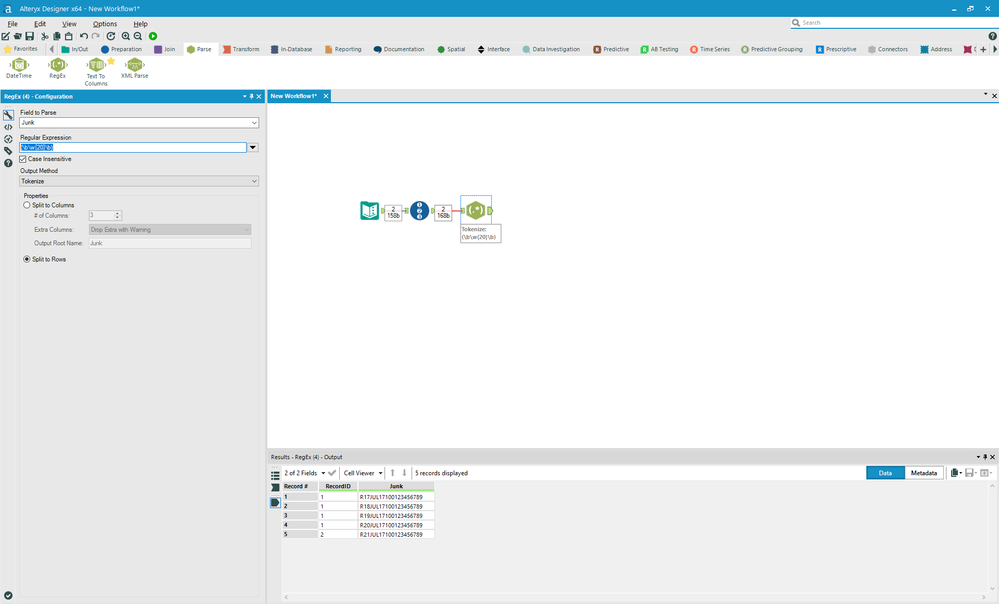999x604 pixels.
Task: Create a new workflow from the toolbar
Action: 6,36
